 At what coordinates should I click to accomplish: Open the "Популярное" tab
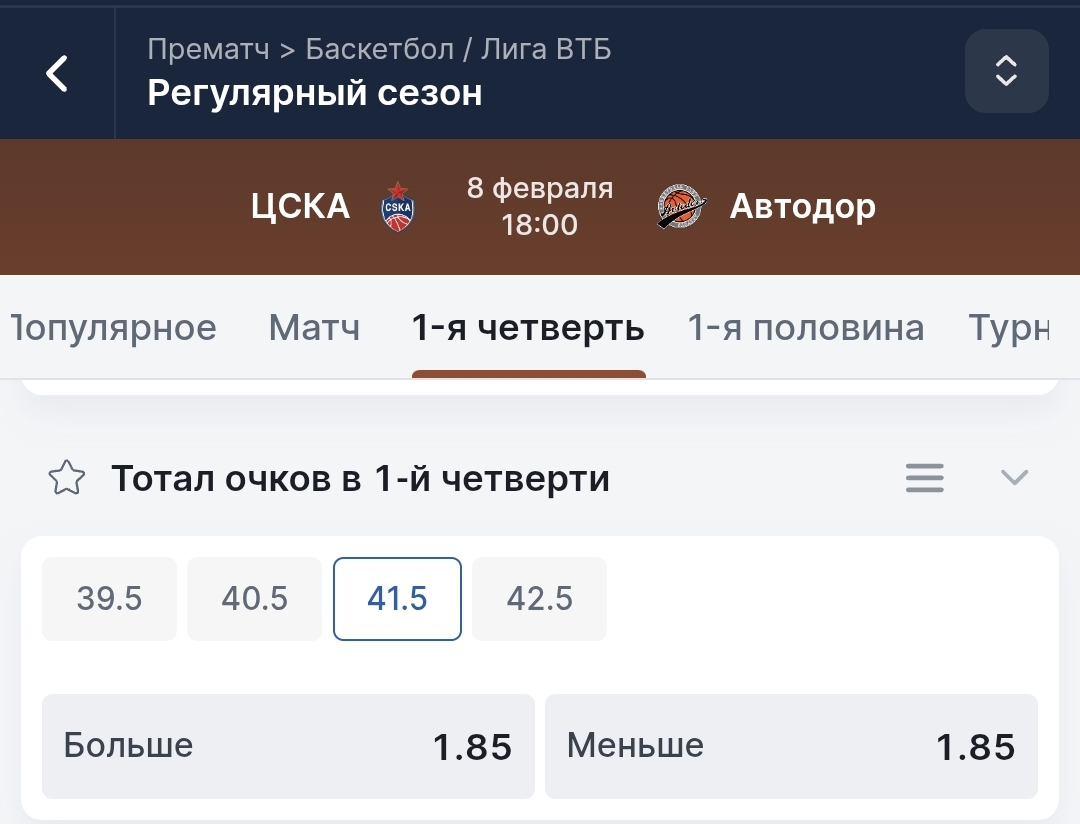112,327
